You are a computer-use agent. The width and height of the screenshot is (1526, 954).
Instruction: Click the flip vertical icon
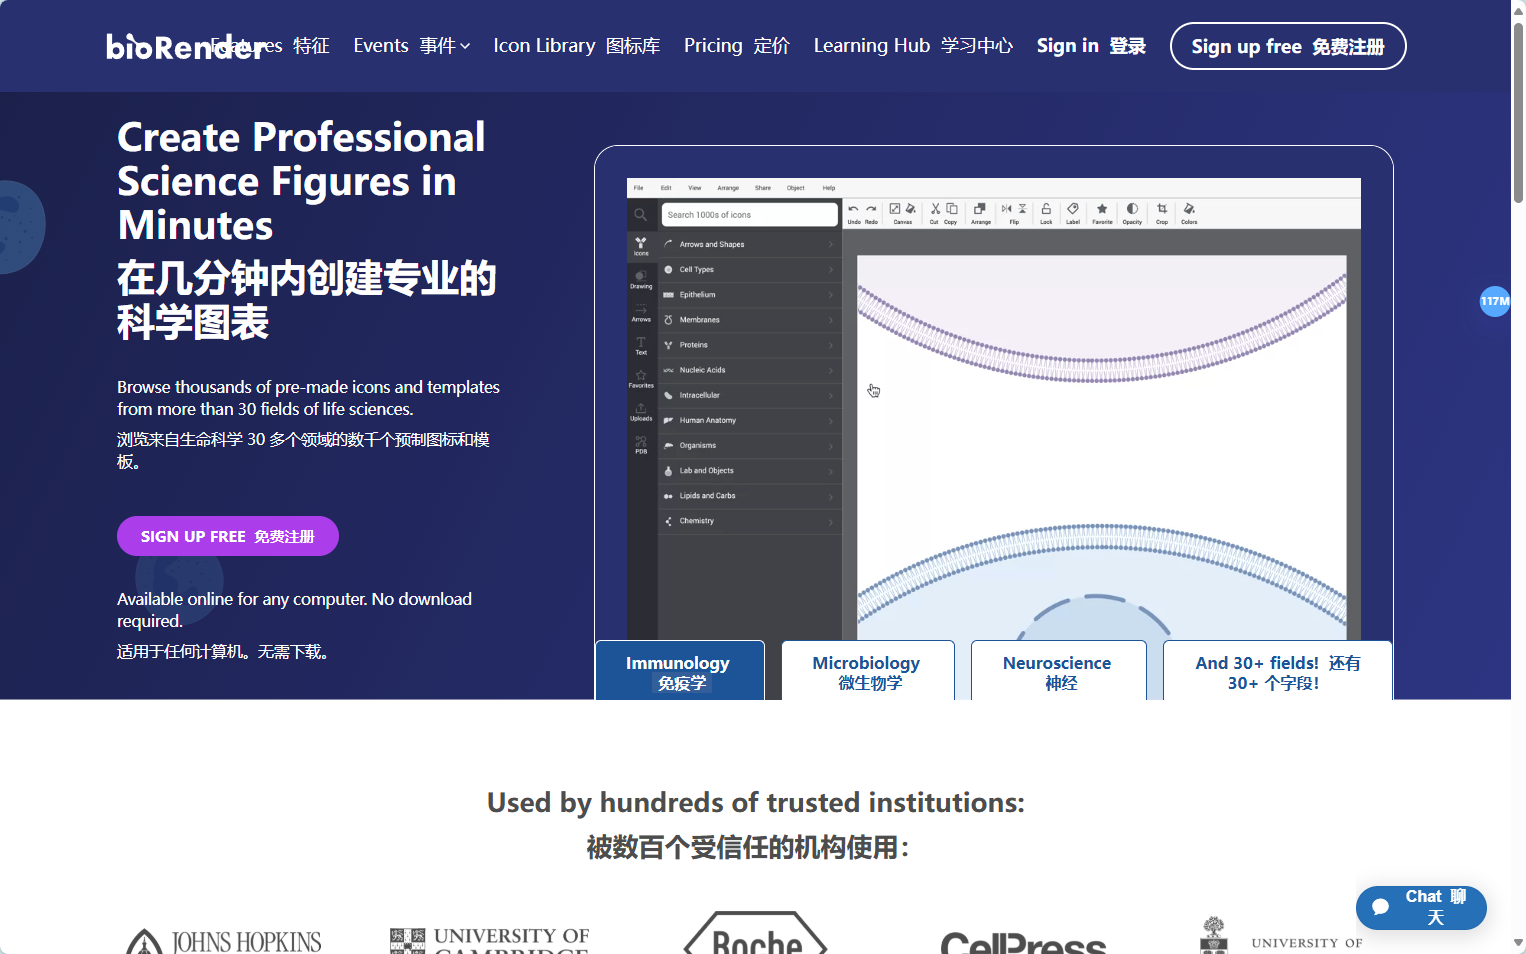(x=1022, y=209)
